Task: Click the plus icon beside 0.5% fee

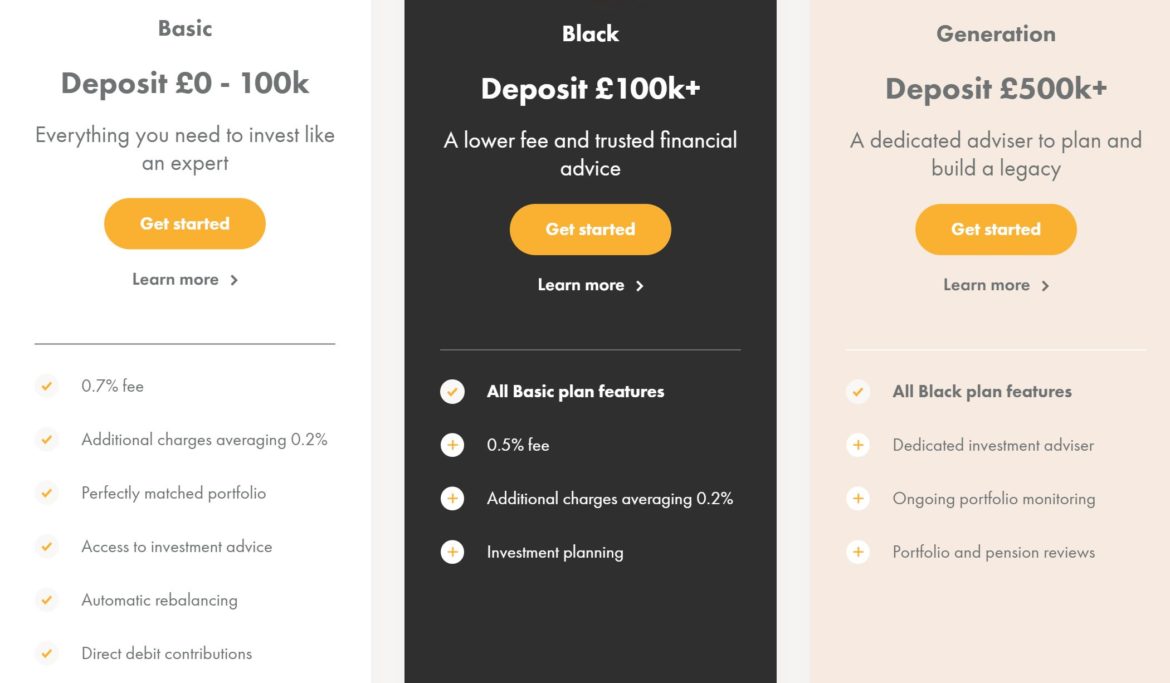Action: click(453, 445)
